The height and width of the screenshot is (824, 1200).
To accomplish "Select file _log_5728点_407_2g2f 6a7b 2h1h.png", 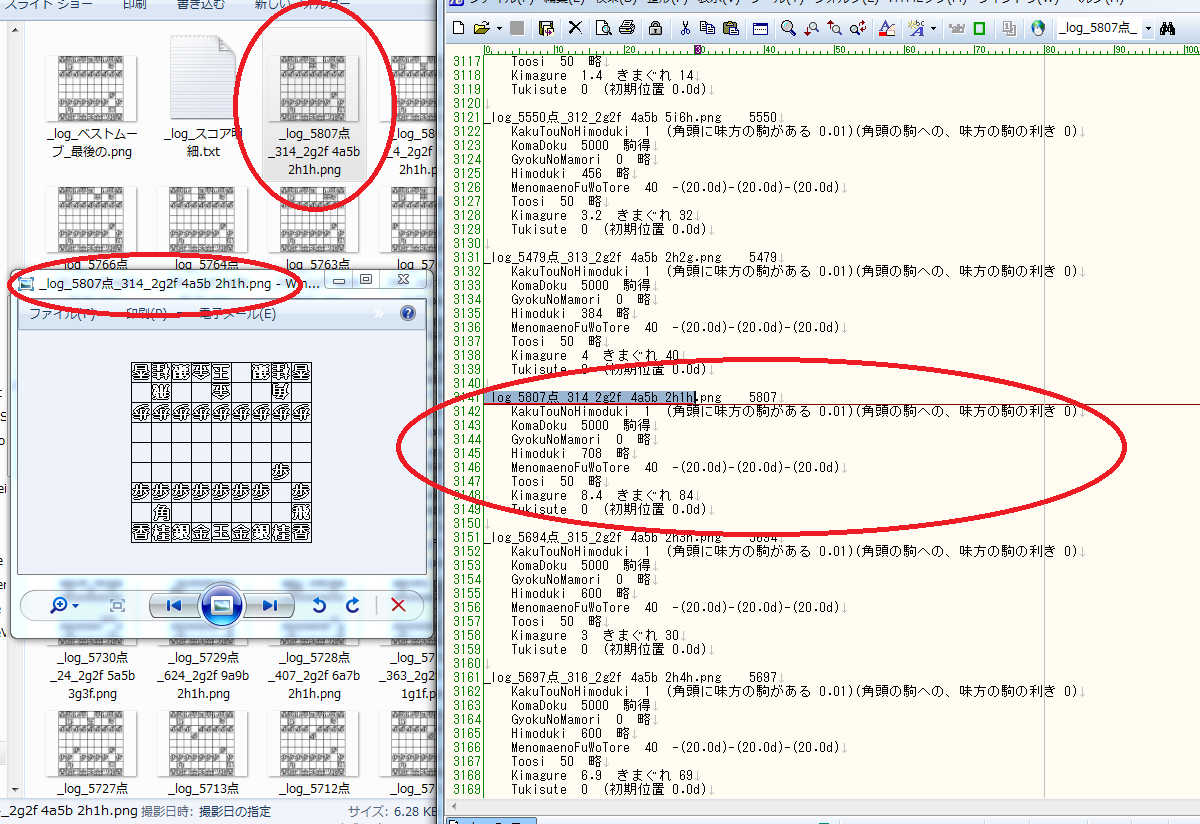I will (x=315, y=675).
